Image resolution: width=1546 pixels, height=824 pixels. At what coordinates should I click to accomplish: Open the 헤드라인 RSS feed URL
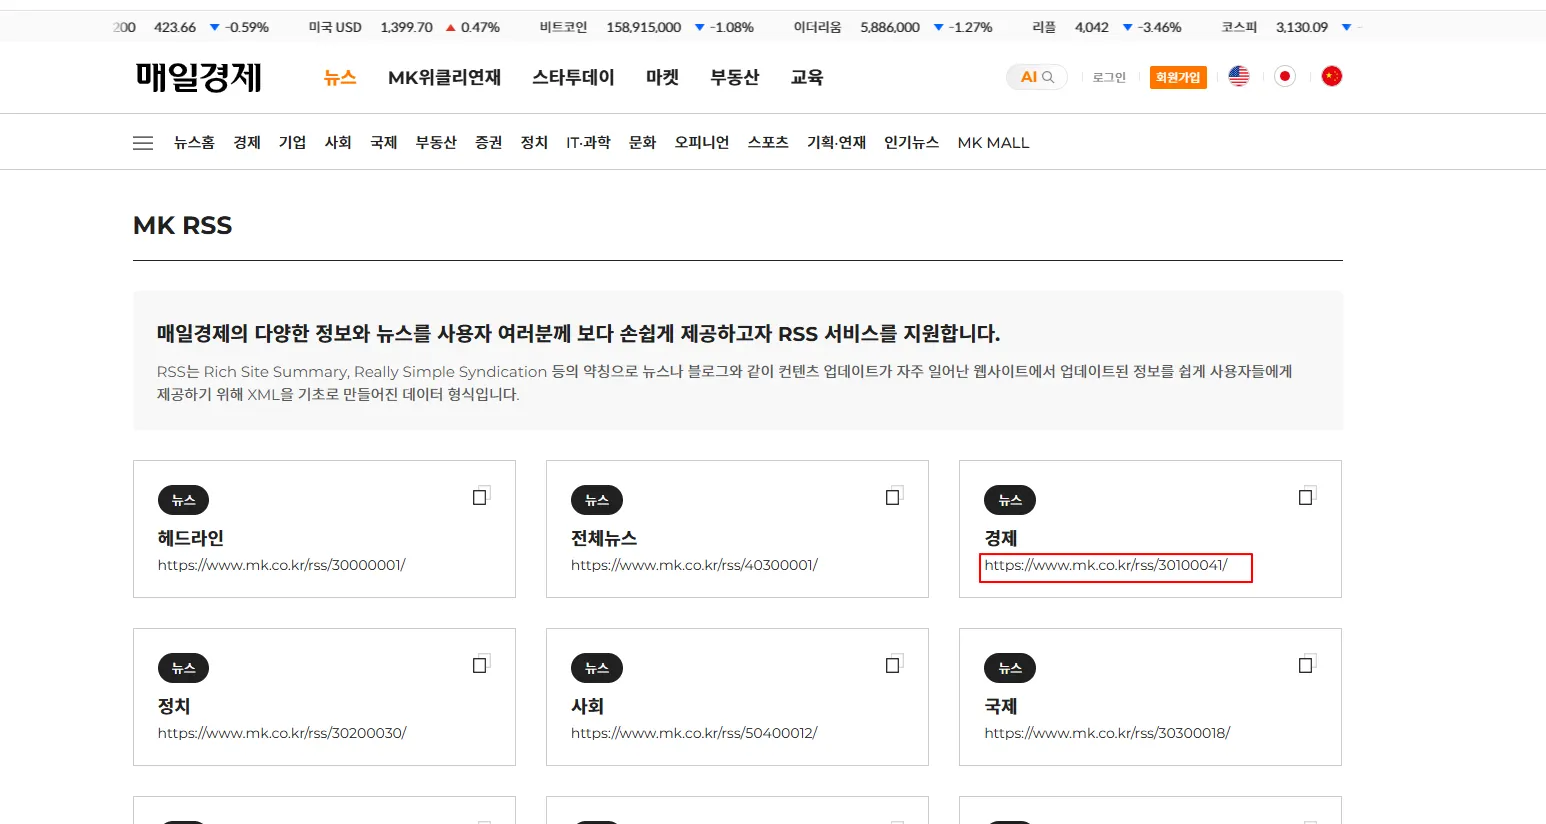[281, 565]
